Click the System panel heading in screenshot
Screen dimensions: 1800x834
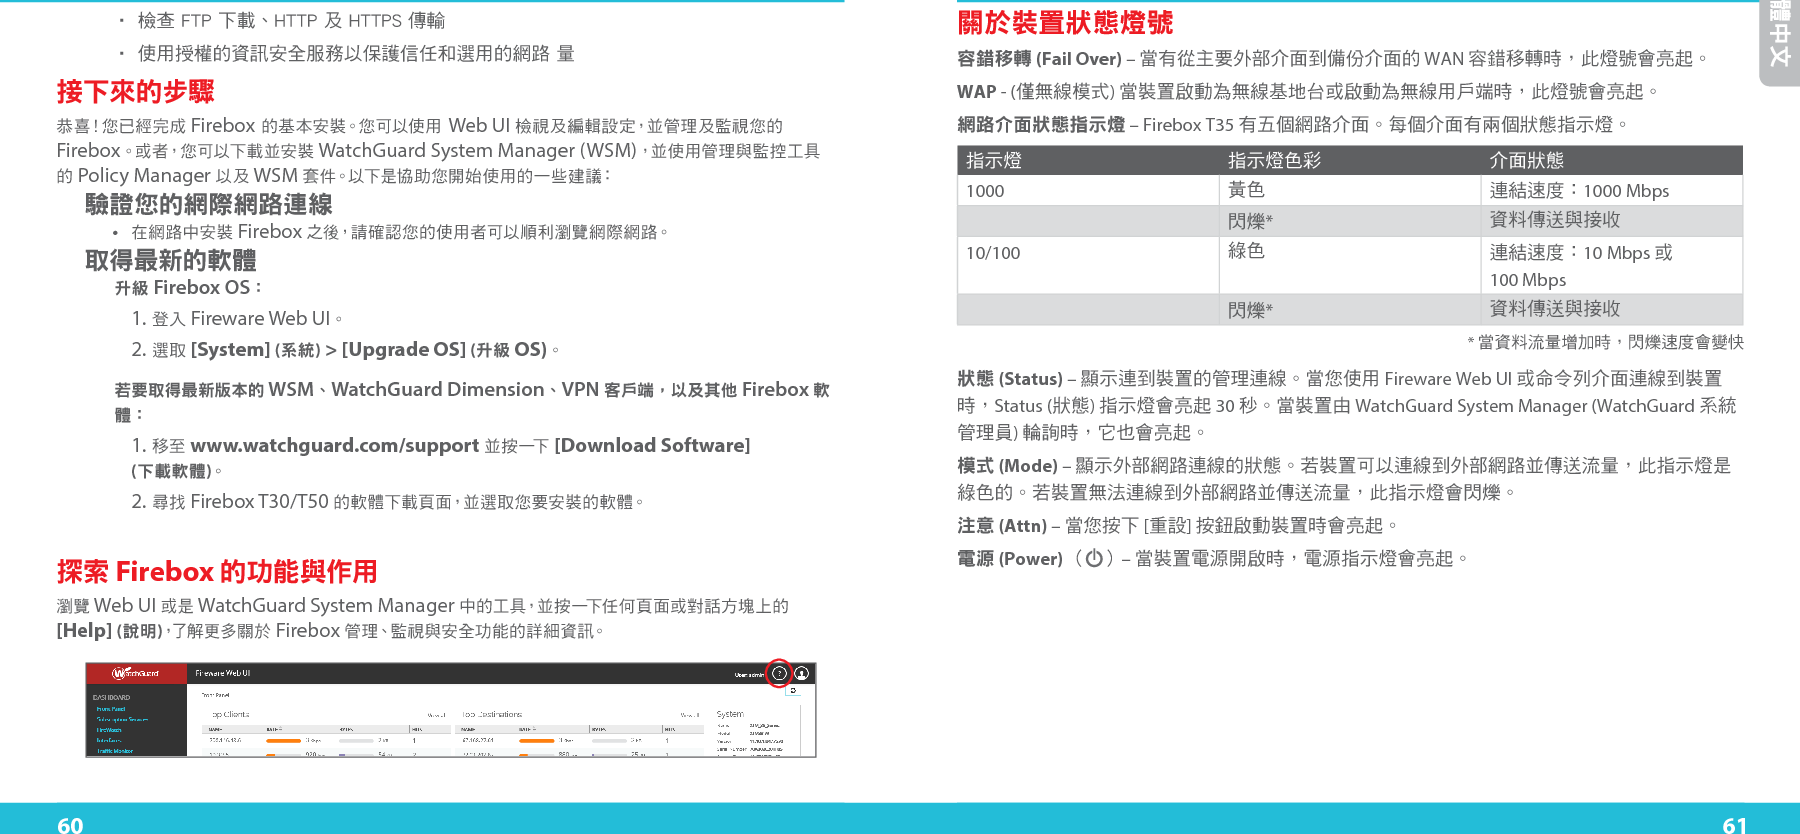[730, 714]
